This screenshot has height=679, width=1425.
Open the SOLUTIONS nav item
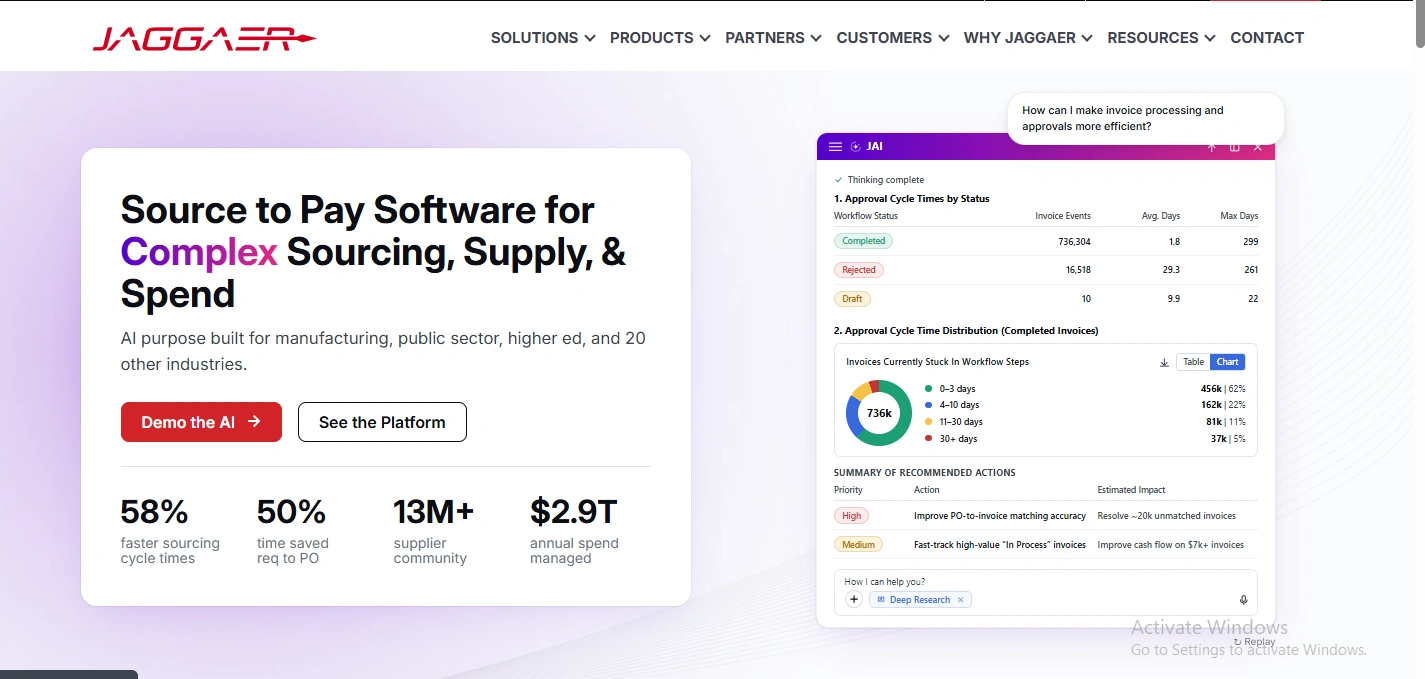click(534, 38)
